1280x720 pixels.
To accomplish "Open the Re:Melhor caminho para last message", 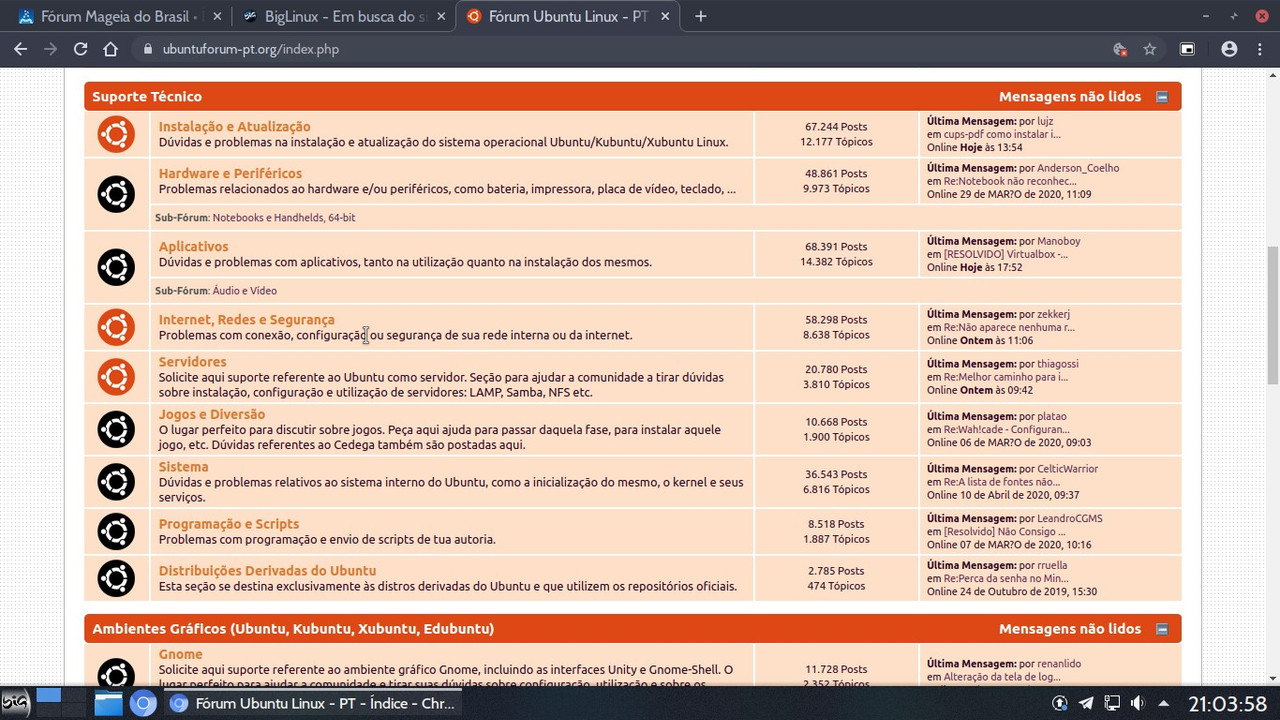I will tap(1006, 377).
